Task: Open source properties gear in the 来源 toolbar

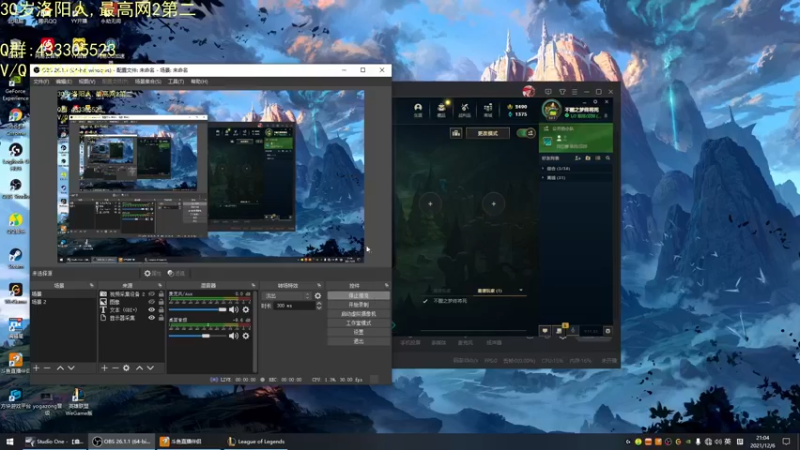Action: click(x=127, y=368)
